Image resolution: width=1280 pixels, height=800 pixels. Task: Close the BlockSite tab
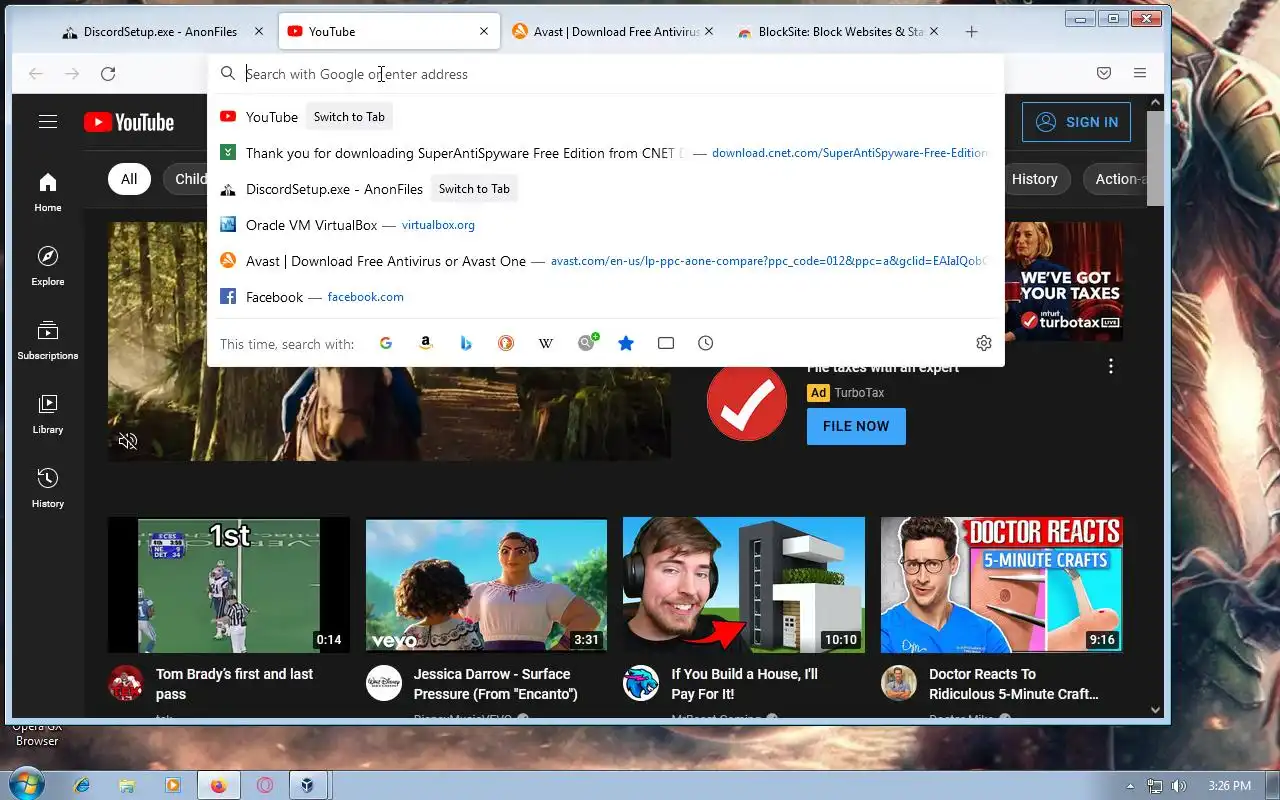tap(934, 32)
